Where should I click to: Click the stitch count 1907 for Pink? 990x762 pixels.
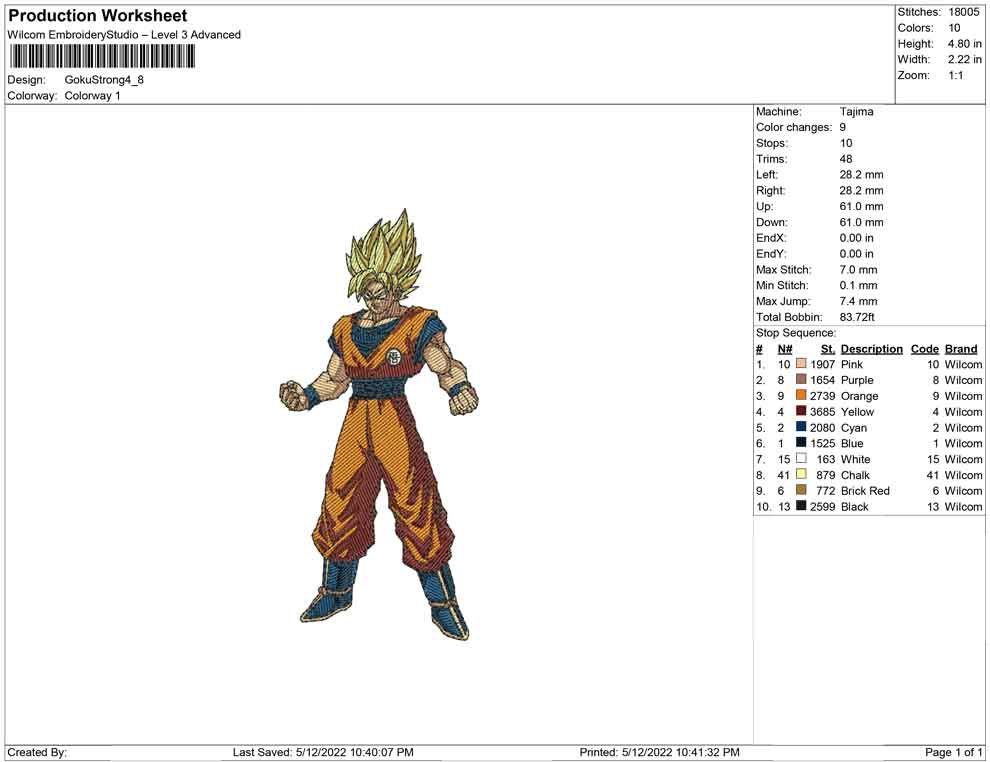point(822,364)
